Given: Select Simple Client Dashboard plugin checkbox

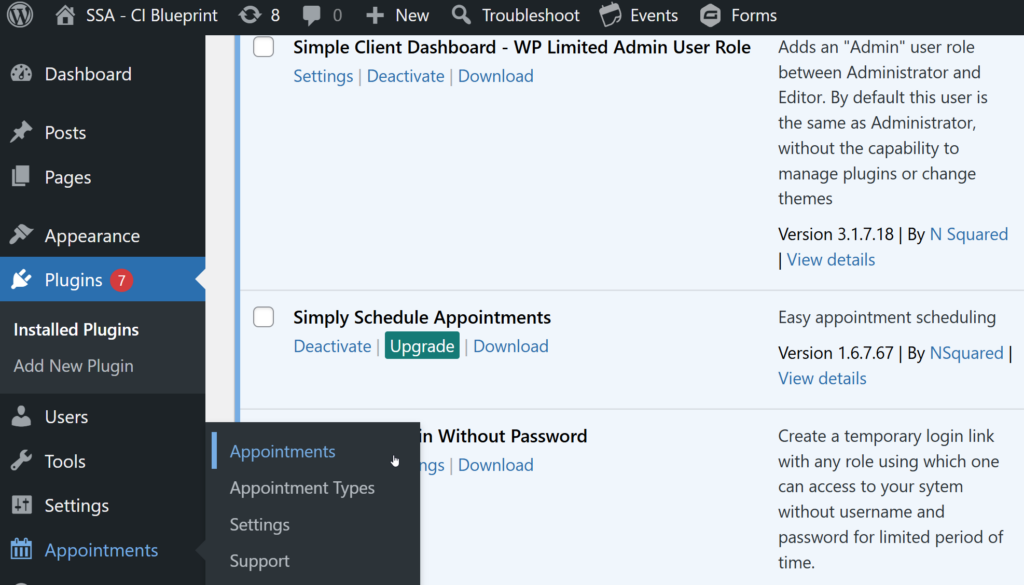Looking at the screenshot, I should [x=264, y=47].
